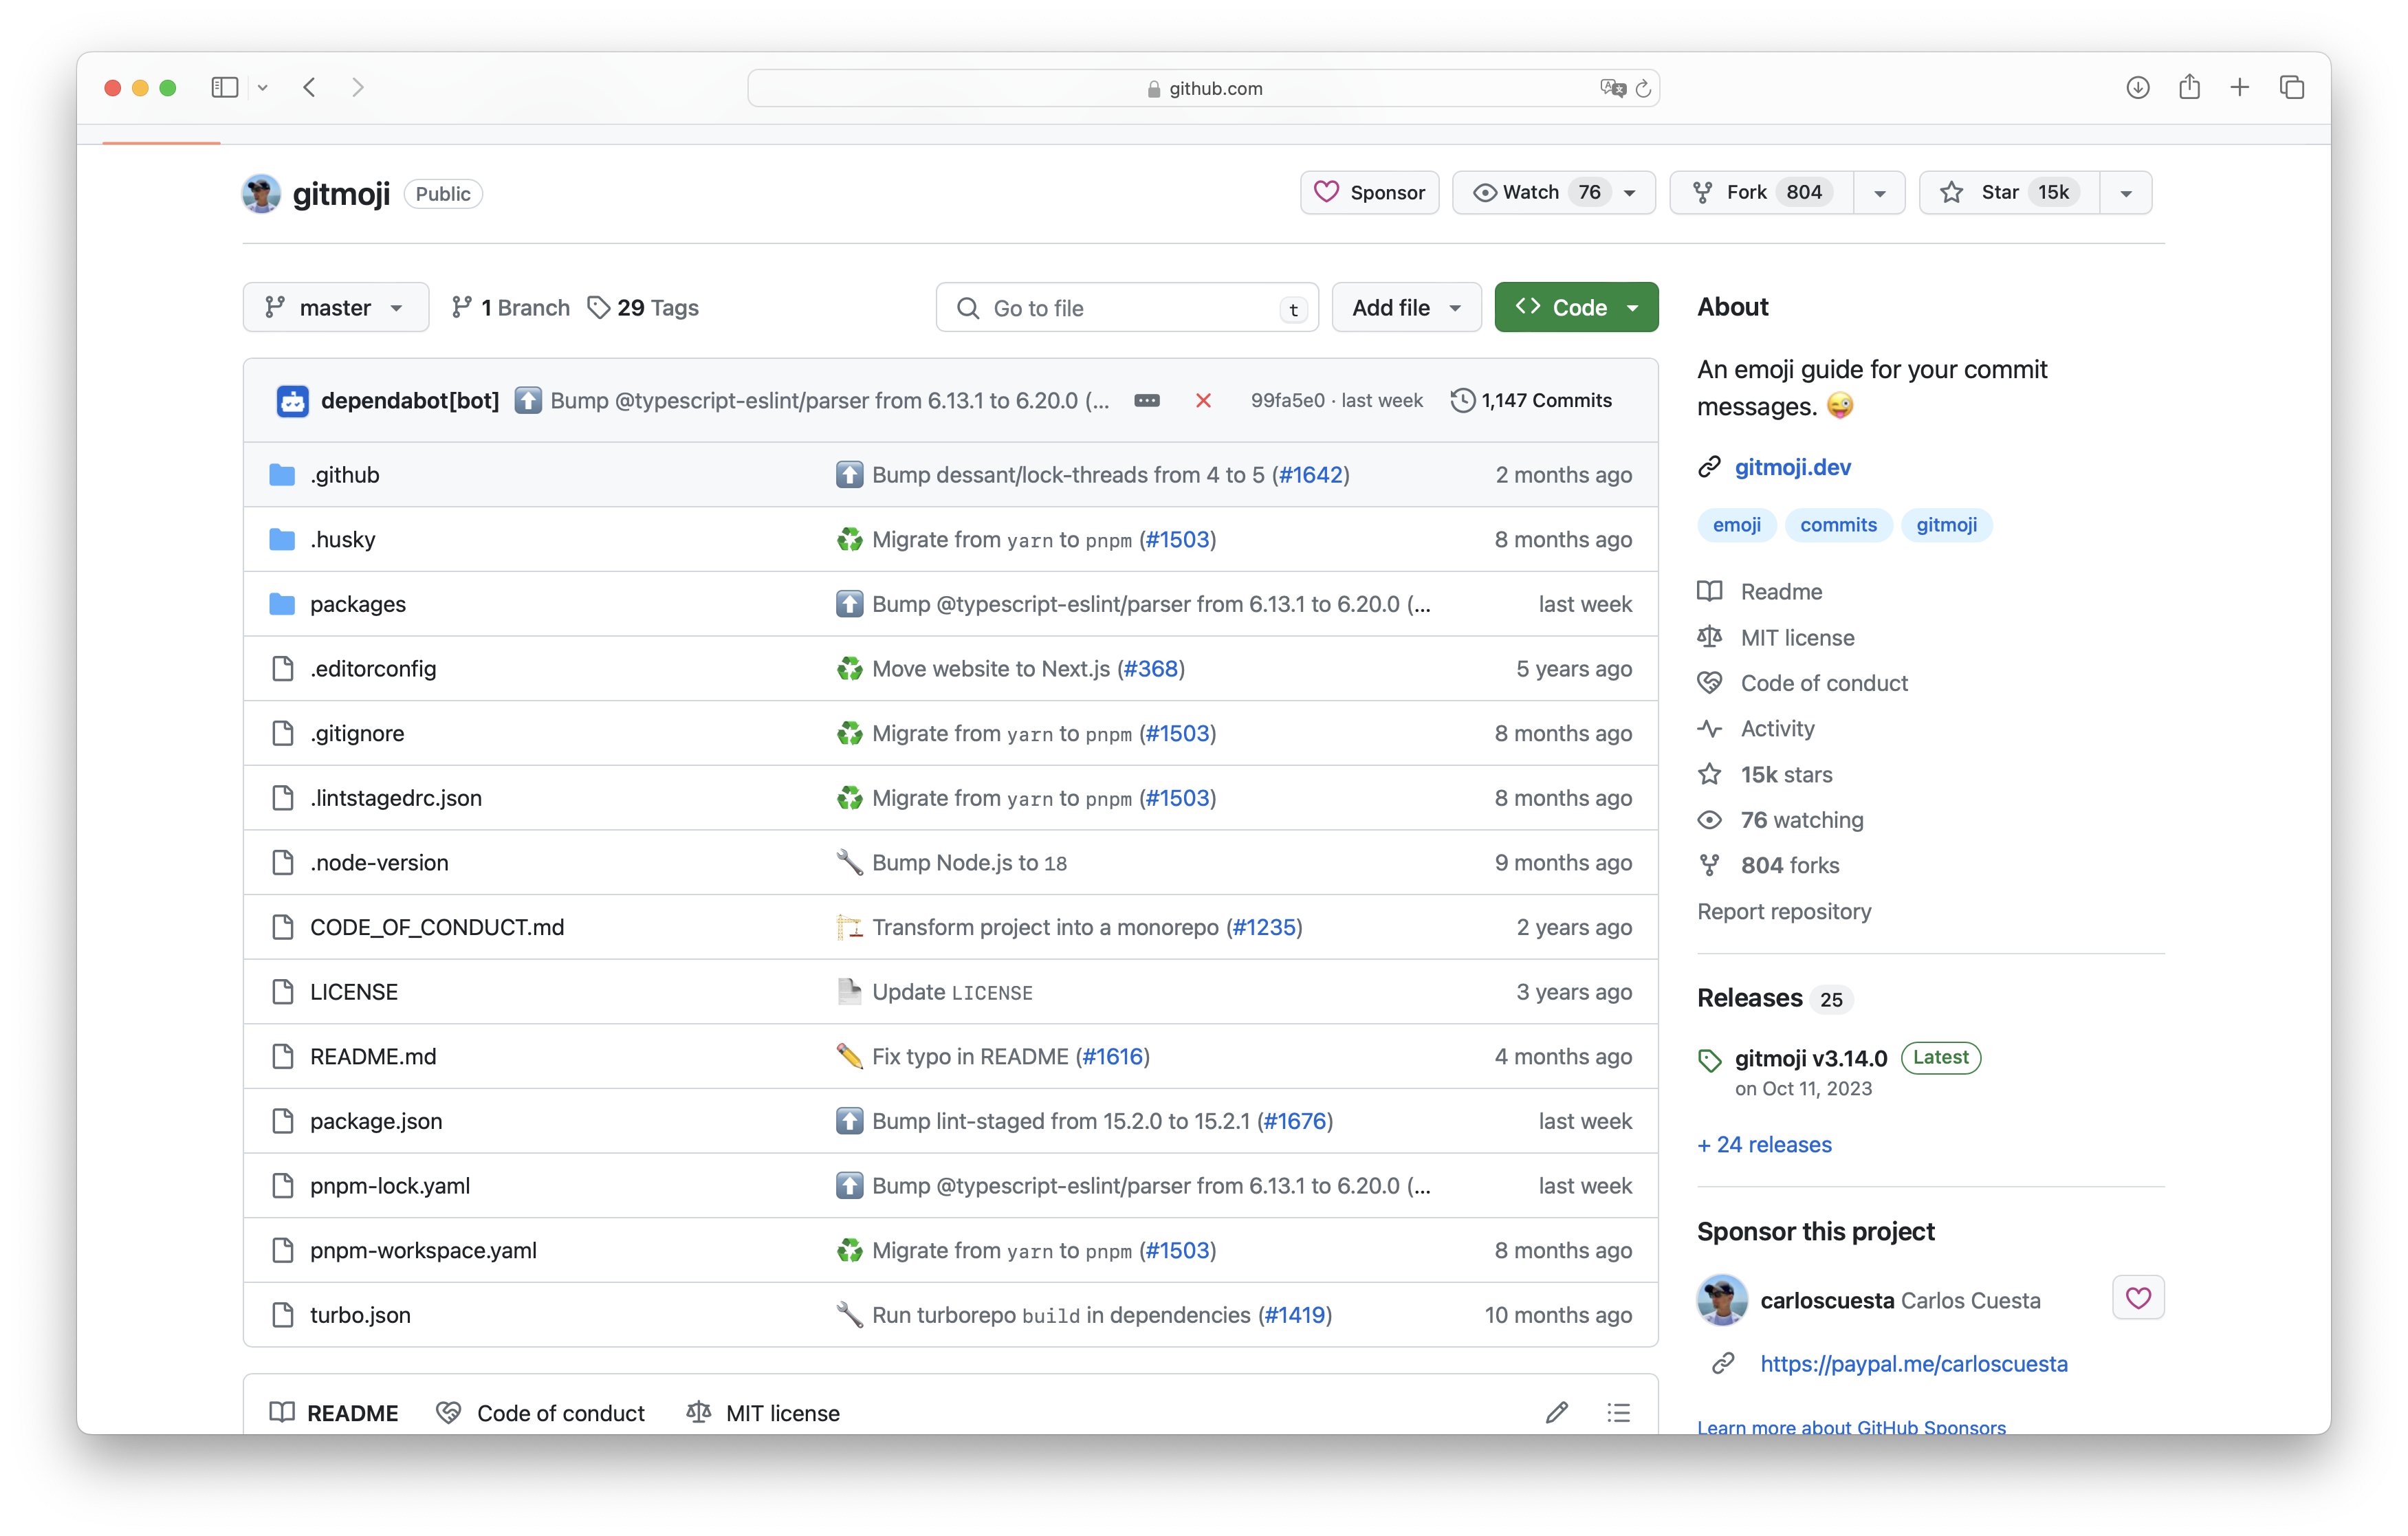Screen dimensions: 2408x1536
Task: Reload the page with refresh icon
Action: coord(1643,89)
